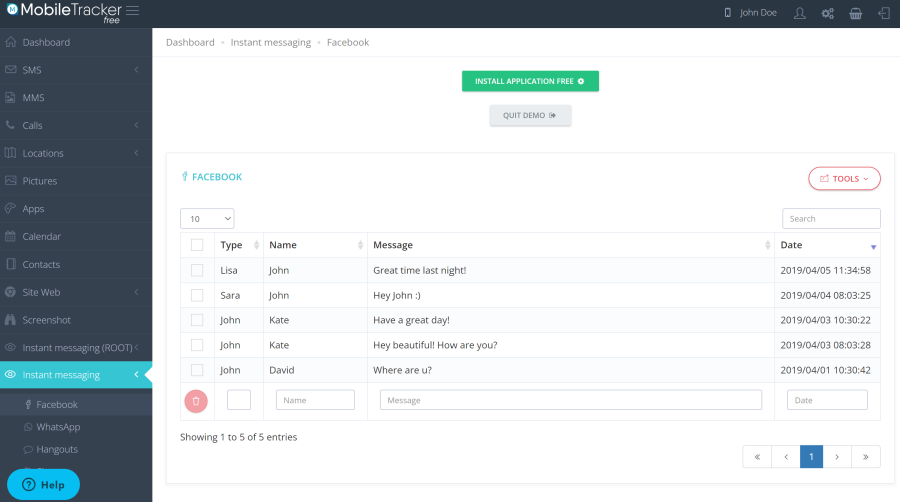This screenshot has height=502, width=900.
Task: Click the Pictures icon in sidebar
Action: [10, 181]
